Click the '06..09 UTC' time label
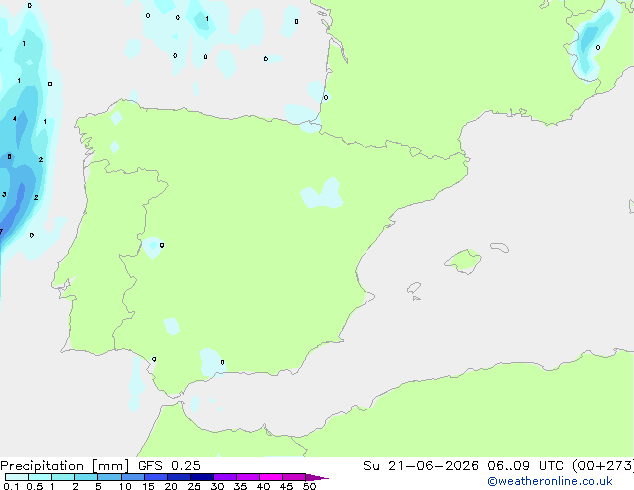Screen dimensions: 634x490 (x=525, y=466)
